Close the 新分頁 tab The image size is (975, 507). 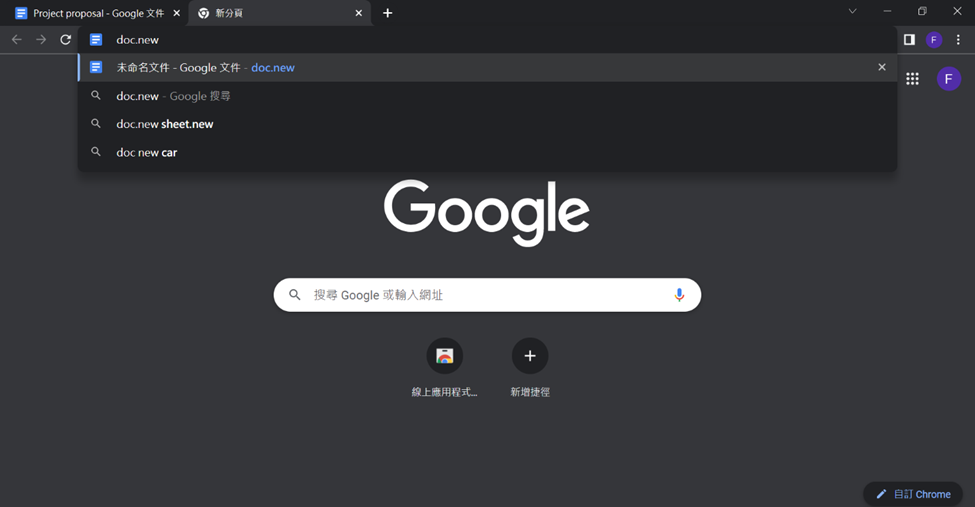(x=359, y=13)
